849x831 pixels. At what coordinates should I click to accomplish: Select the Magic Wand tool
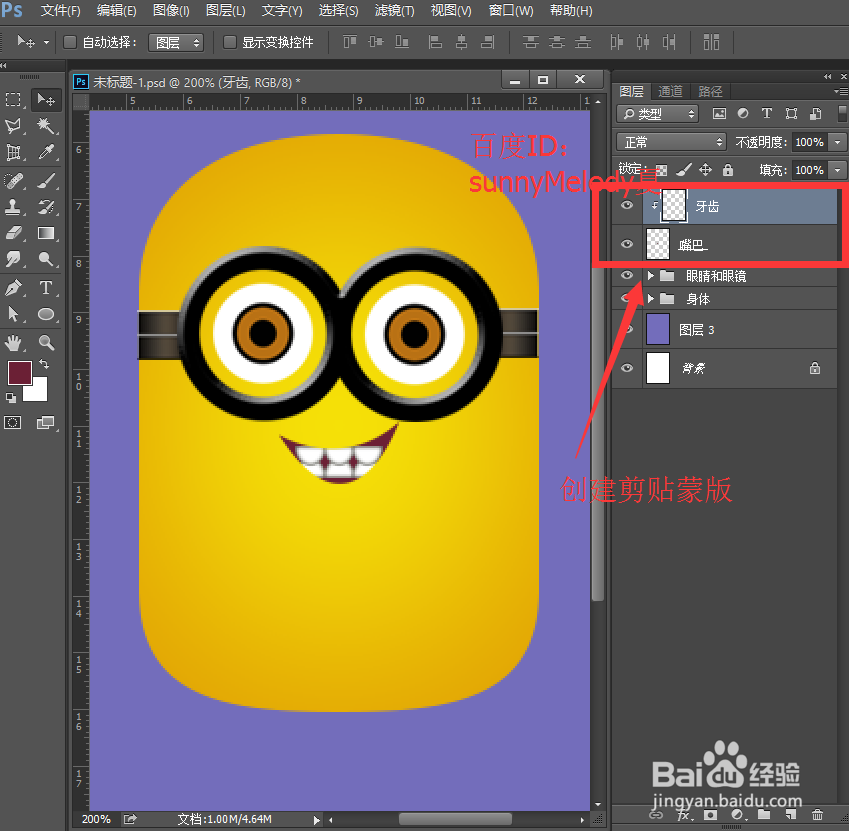pos(46,126)
